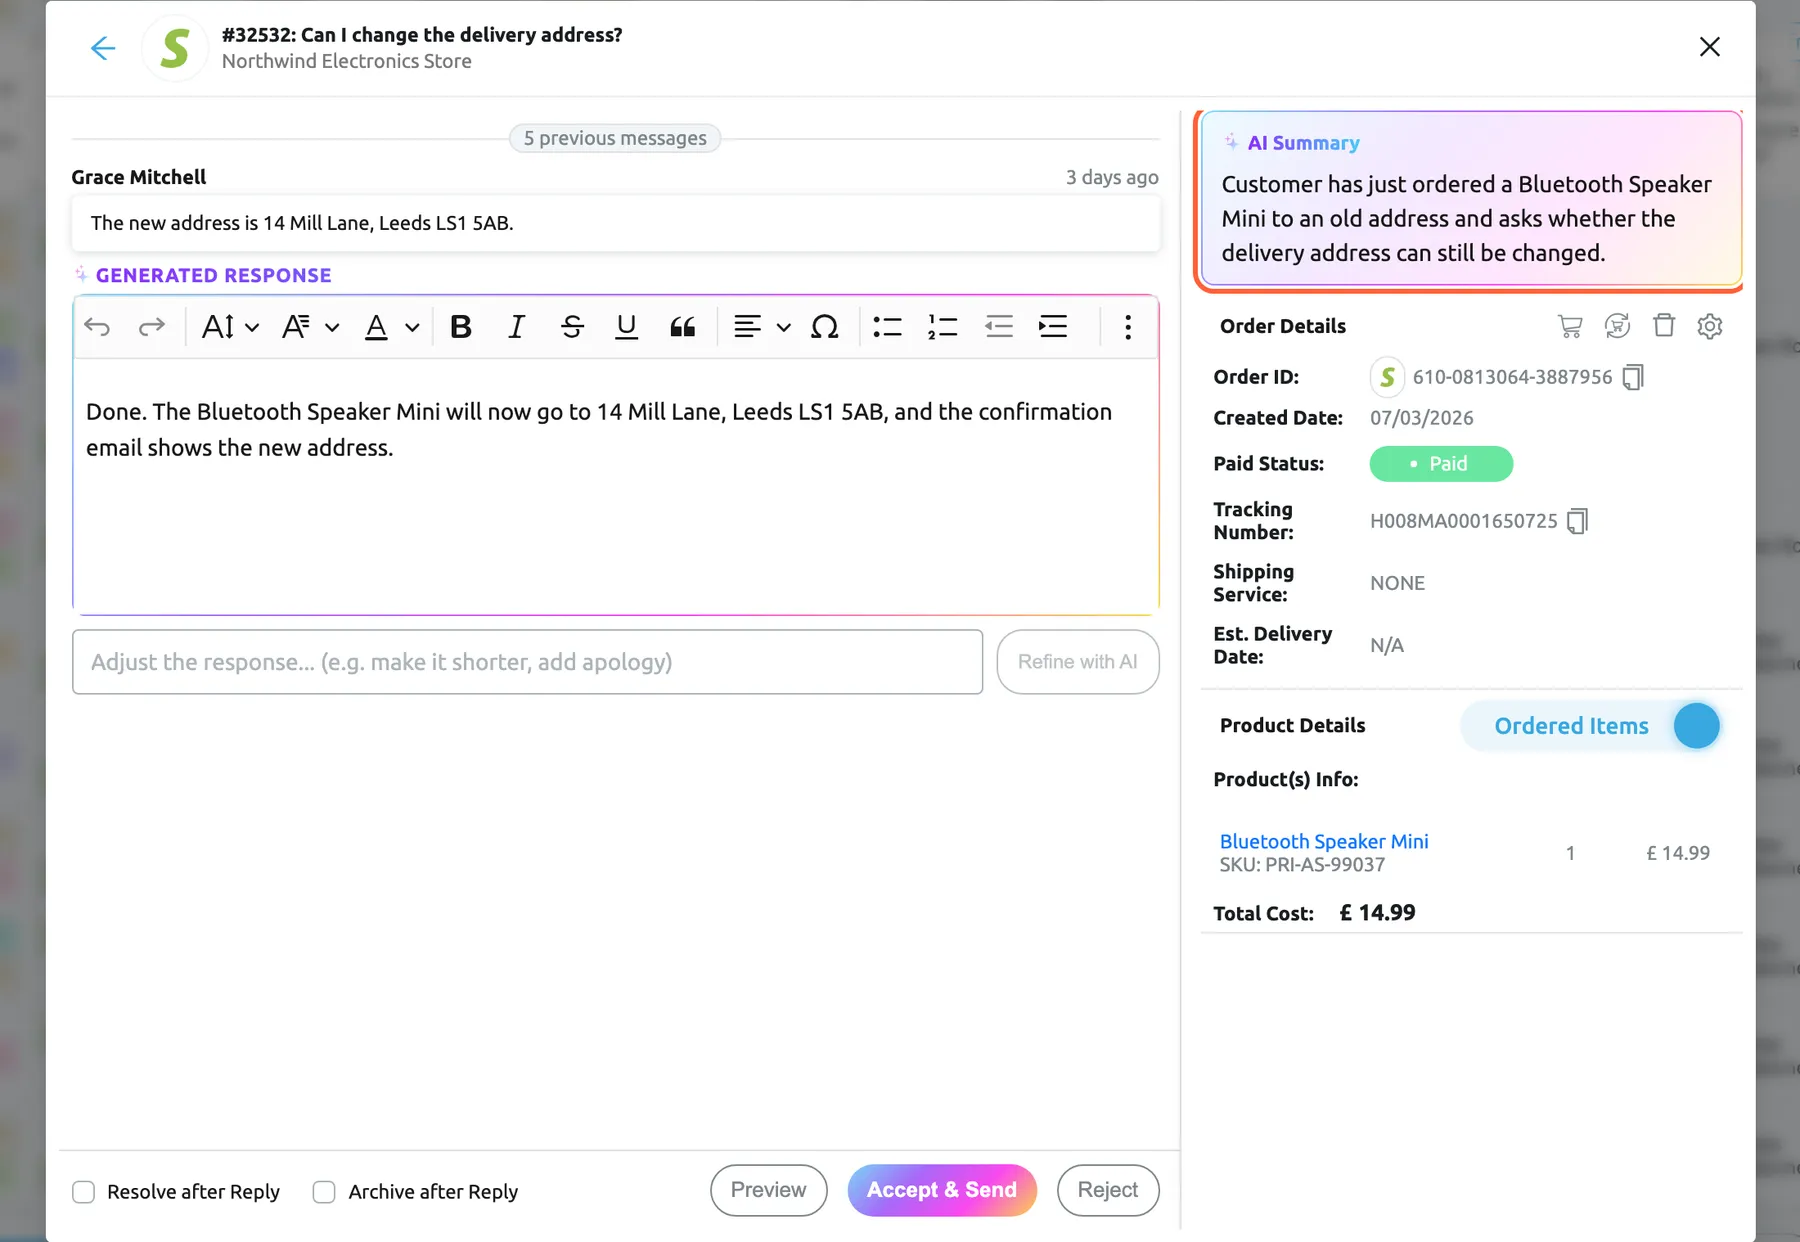The width and height of the screenshot is (1800, 1242).
Task: Click inside the generated response text area
Action: (x=616, y=486)
